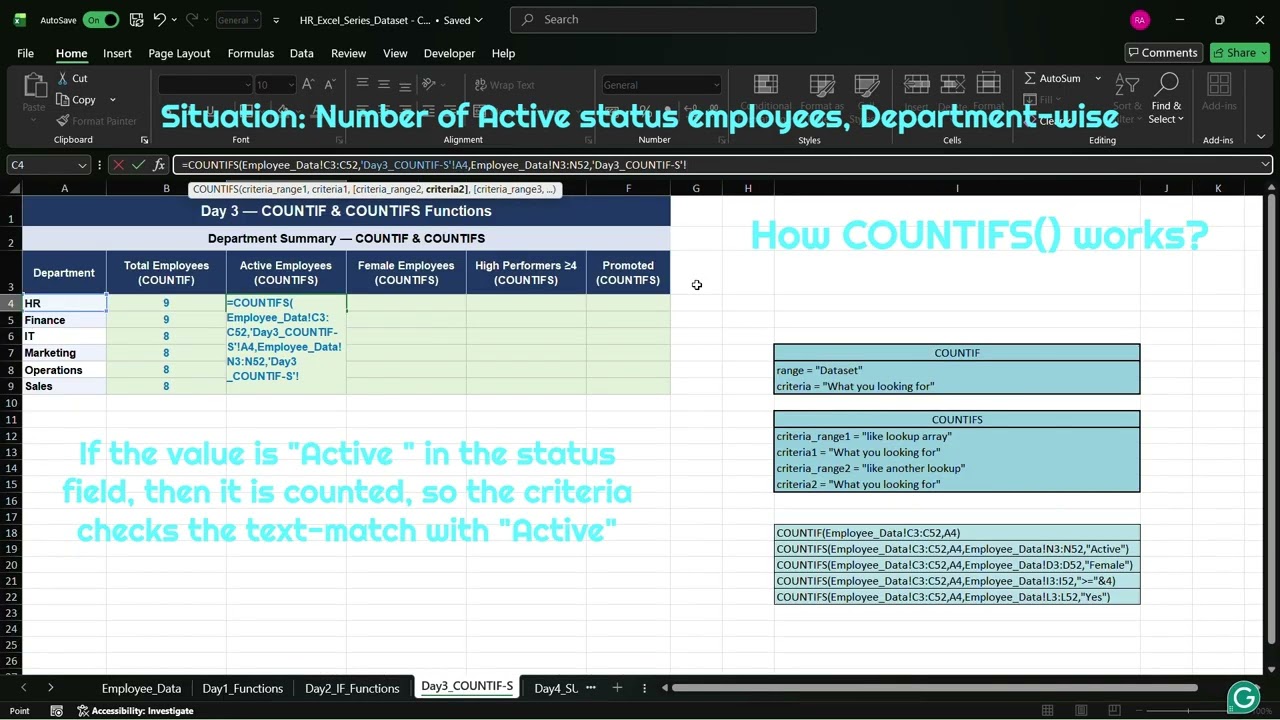This screenshot has height=720, width=1280.
Task: Cancel formula entry with X icon
Action: [x=118, y=165]
